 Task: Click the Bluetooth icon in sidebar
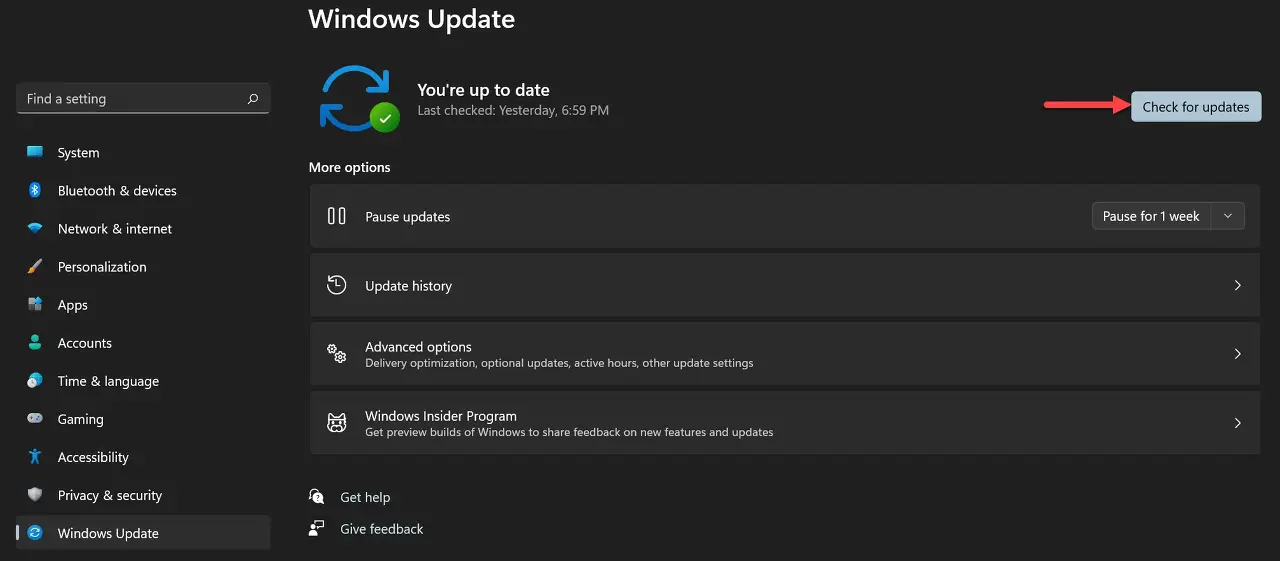tap(35, 190)
